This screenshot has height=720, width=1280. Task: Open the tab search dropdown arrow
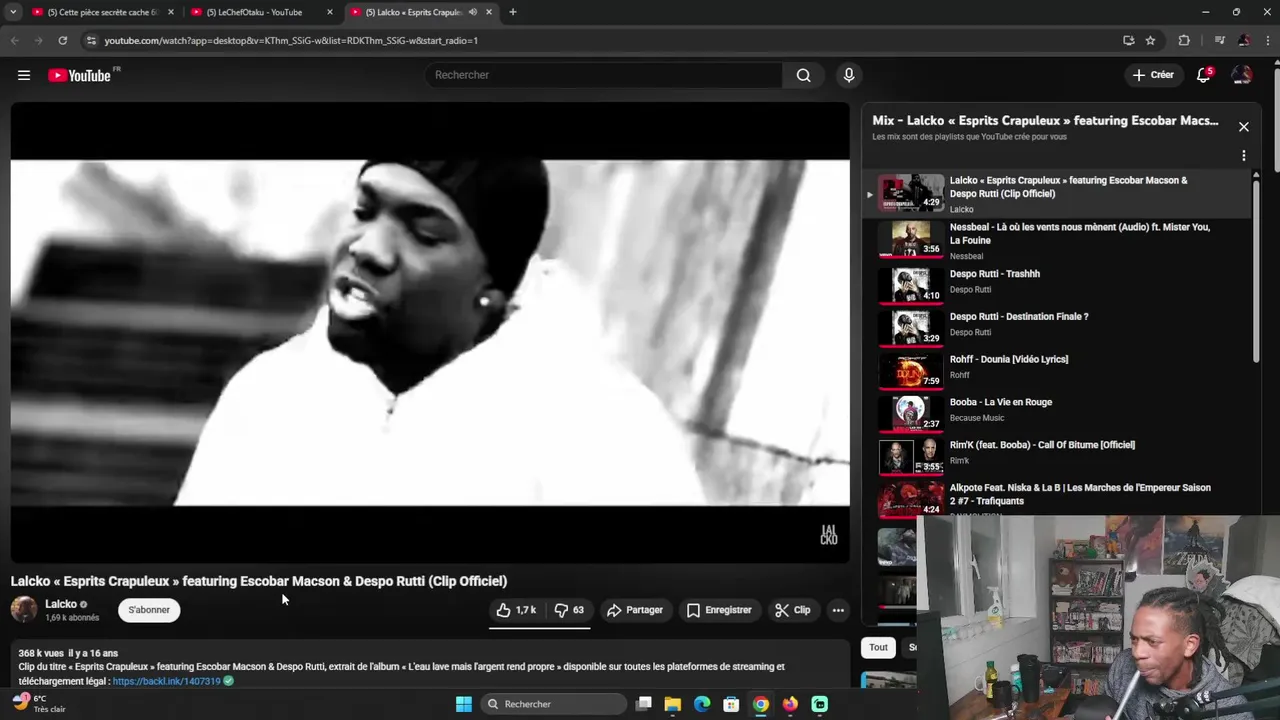click(13, 12)
